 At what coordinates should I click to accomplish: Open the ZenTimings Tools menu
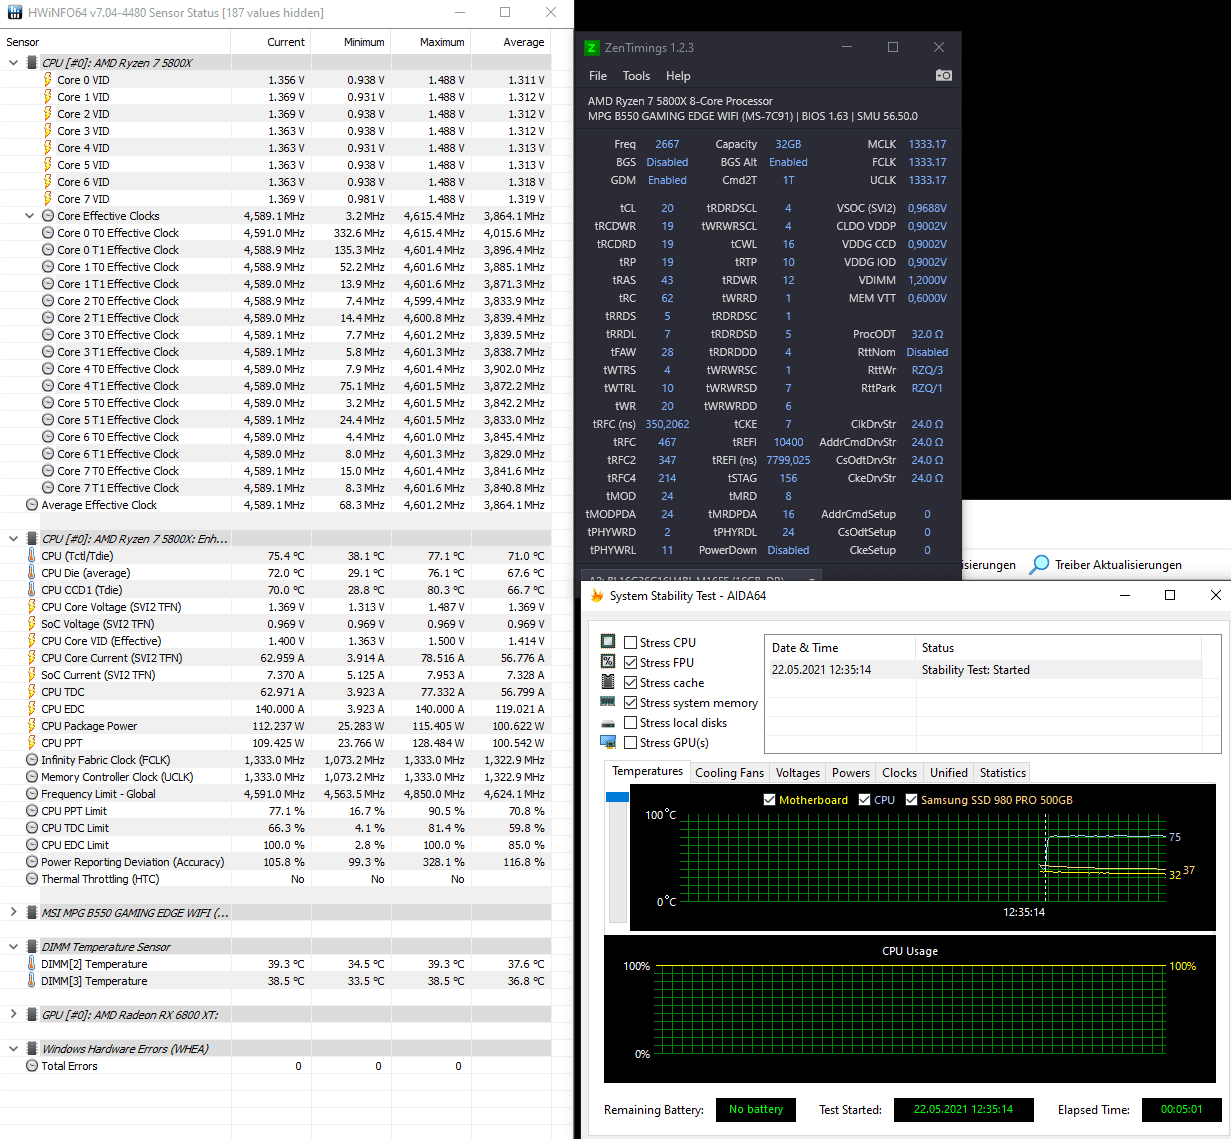pyautogui.click(x=636, y=76)
